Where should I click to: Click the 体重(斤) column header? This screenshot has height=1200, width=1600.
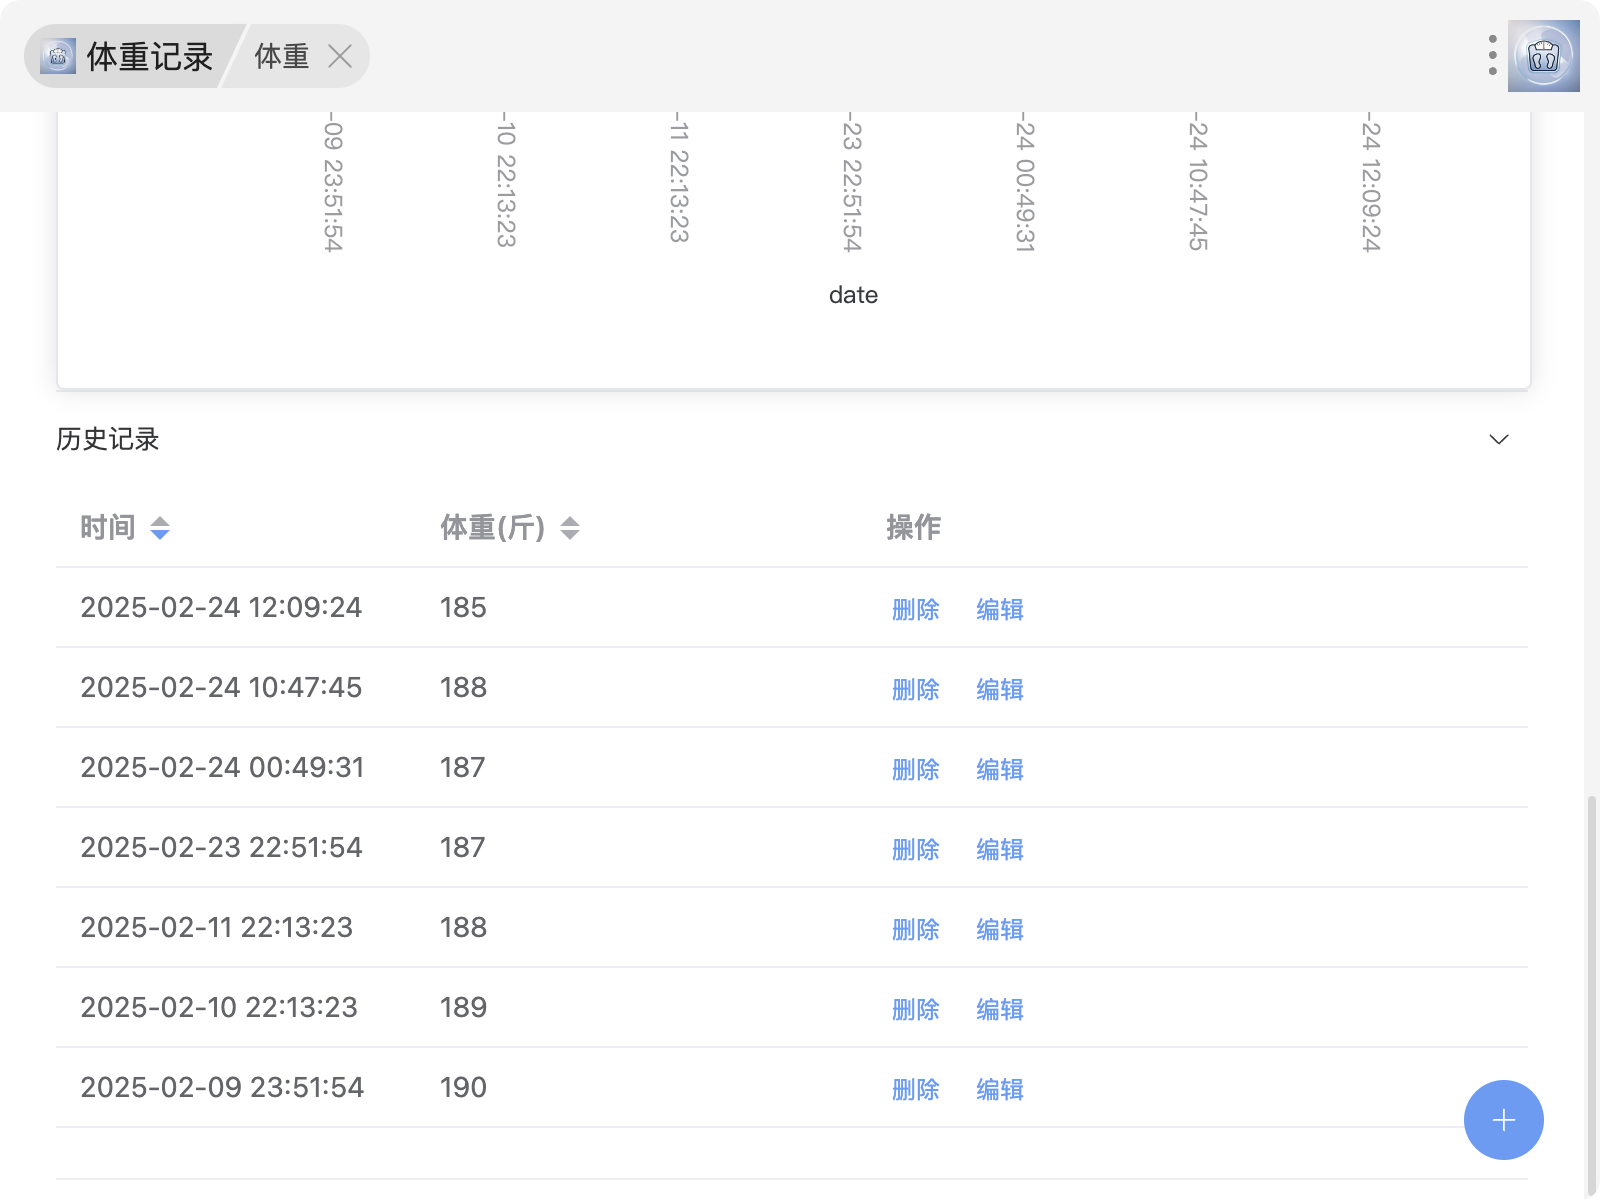pyautogui.click(x=493, y=527)
